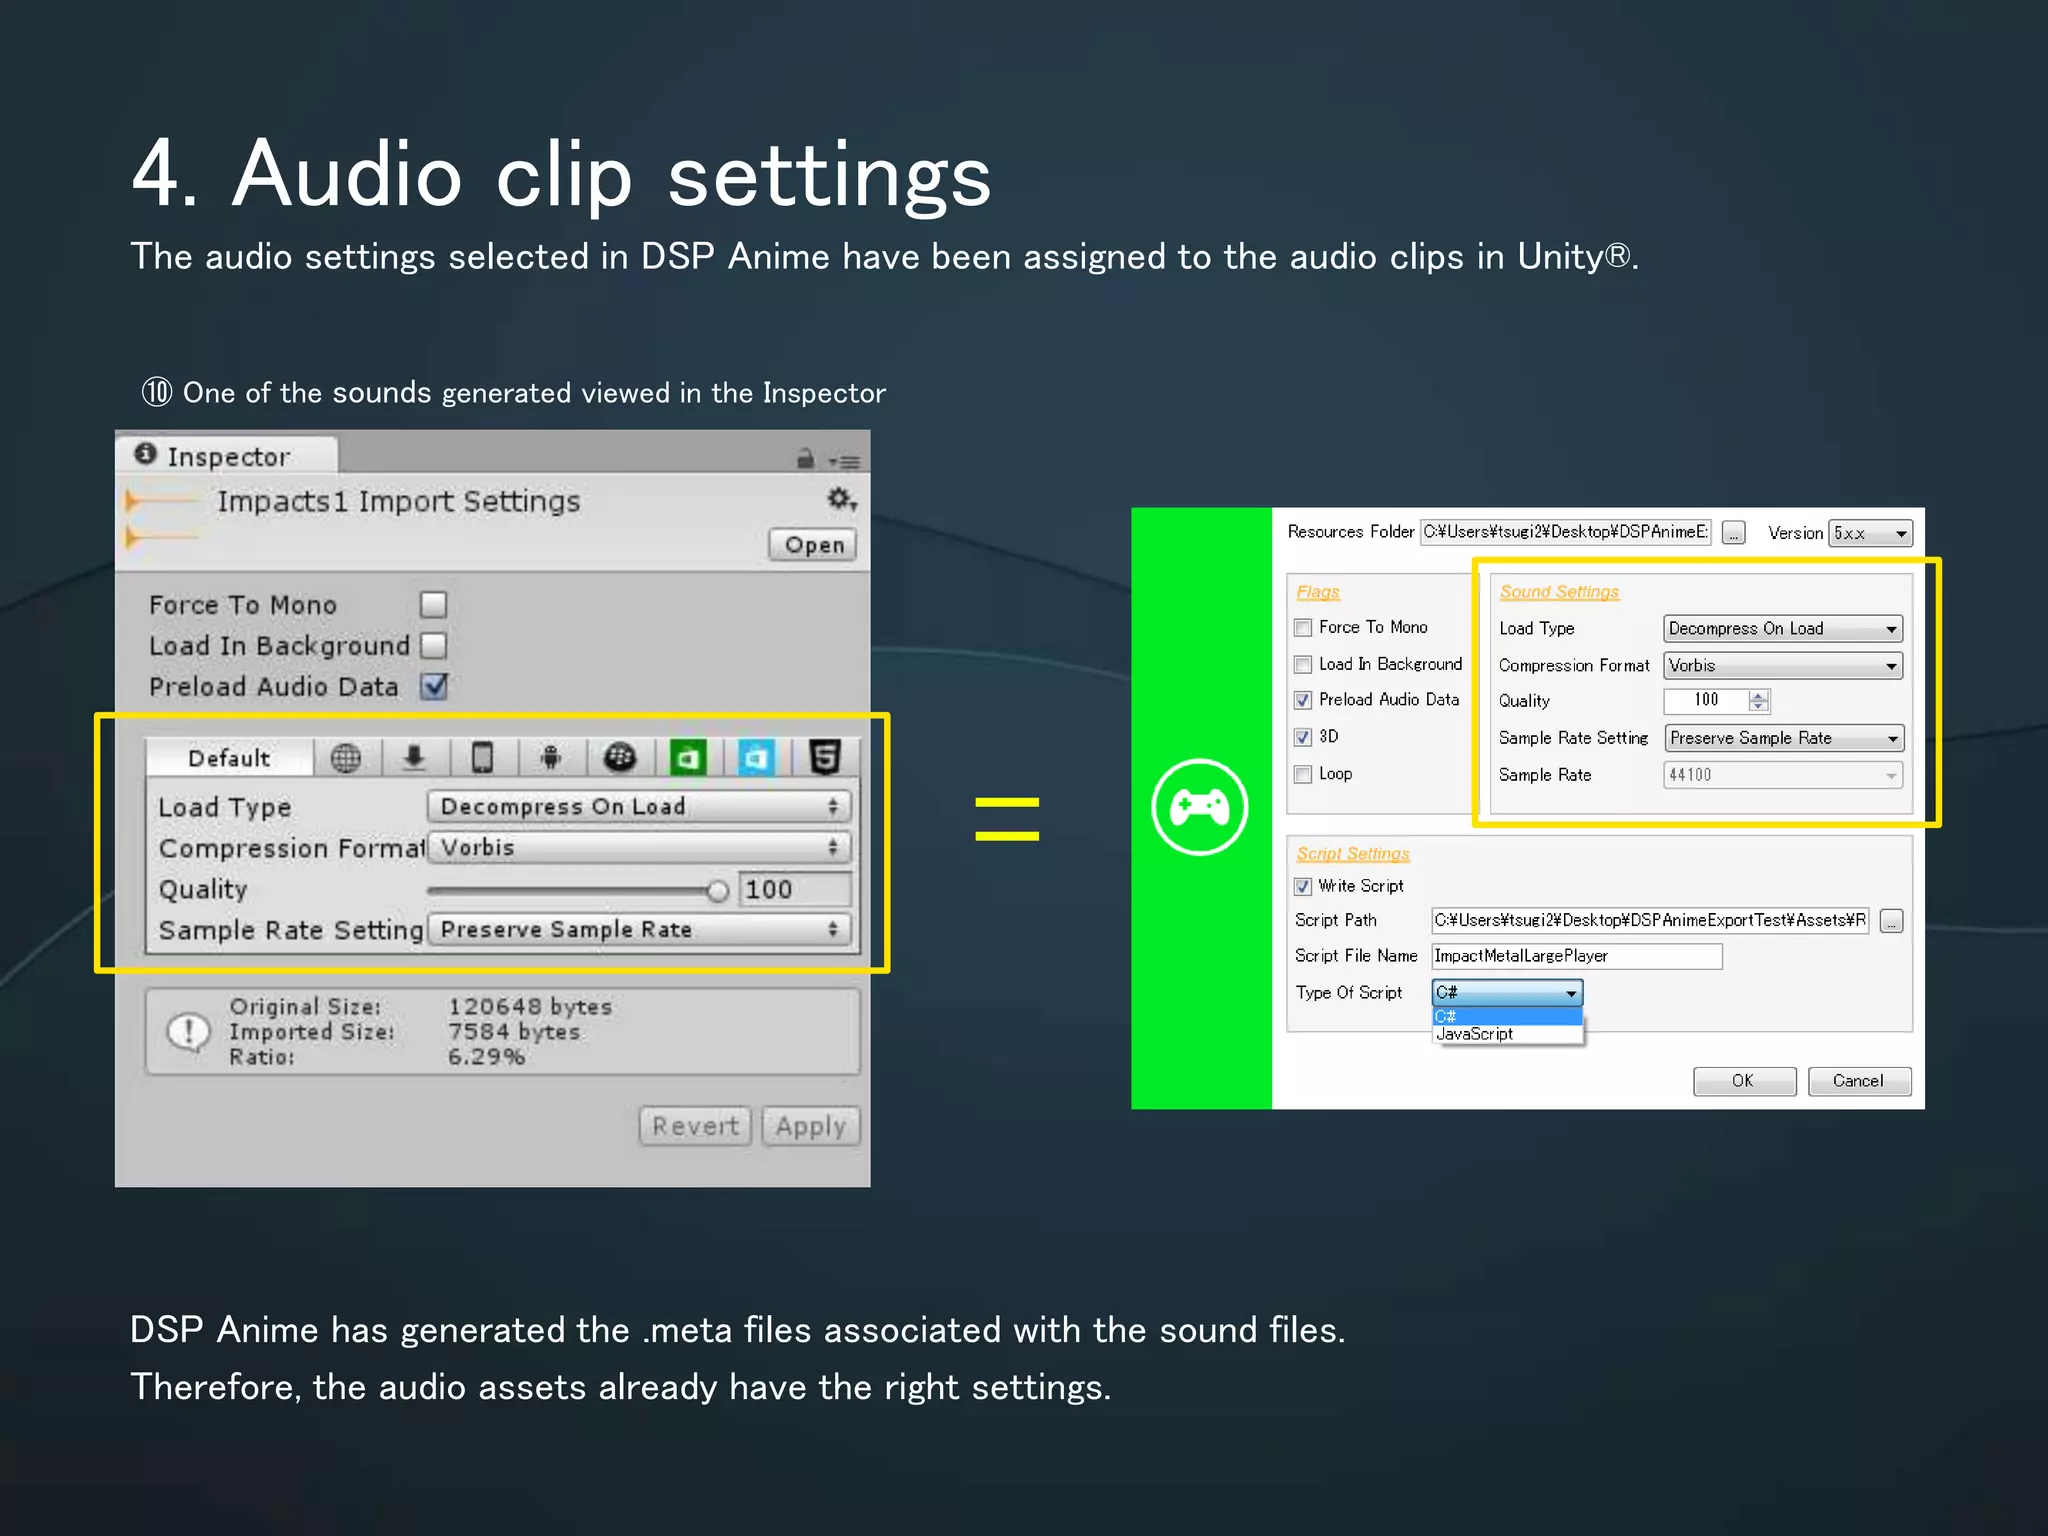This screenshot has width=2048, height=1536.
Task: Click the Sound Settings section heading
Action: [1559, 592]
